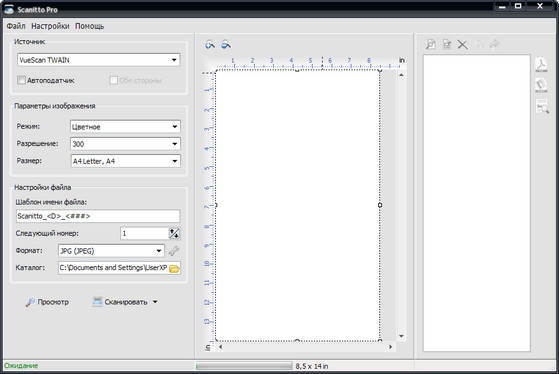Click the Сканировать button
The height and width of the screenshot is (374, 559).
(x=125, y=302)
